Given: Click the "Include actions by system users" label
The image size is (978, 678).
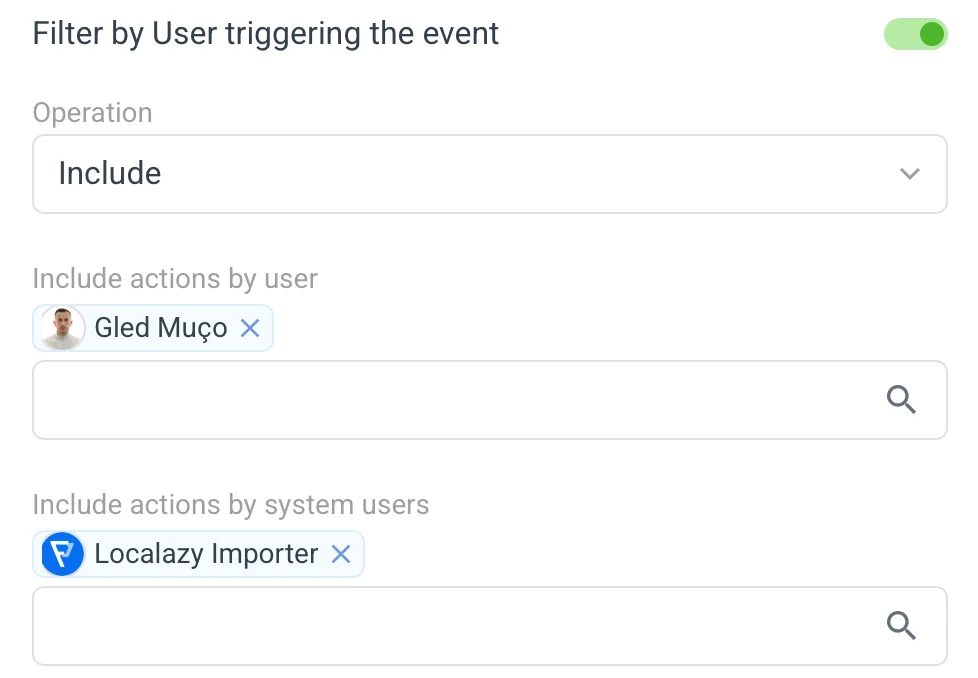Looking at the screenshot, I should 231,505.
